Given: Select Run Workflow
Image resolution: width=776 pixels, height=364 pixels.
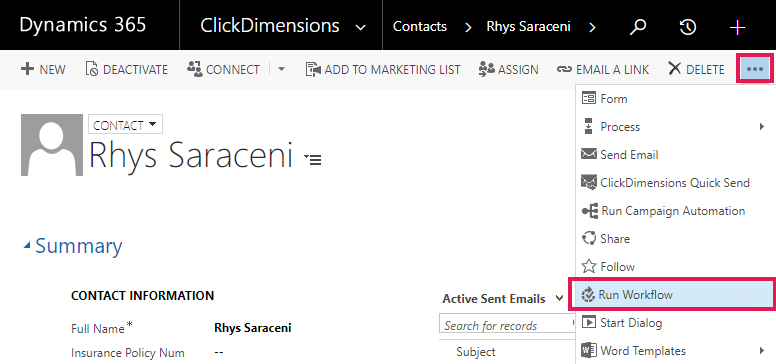Looking at the screenshot, I should coord(673,295).
